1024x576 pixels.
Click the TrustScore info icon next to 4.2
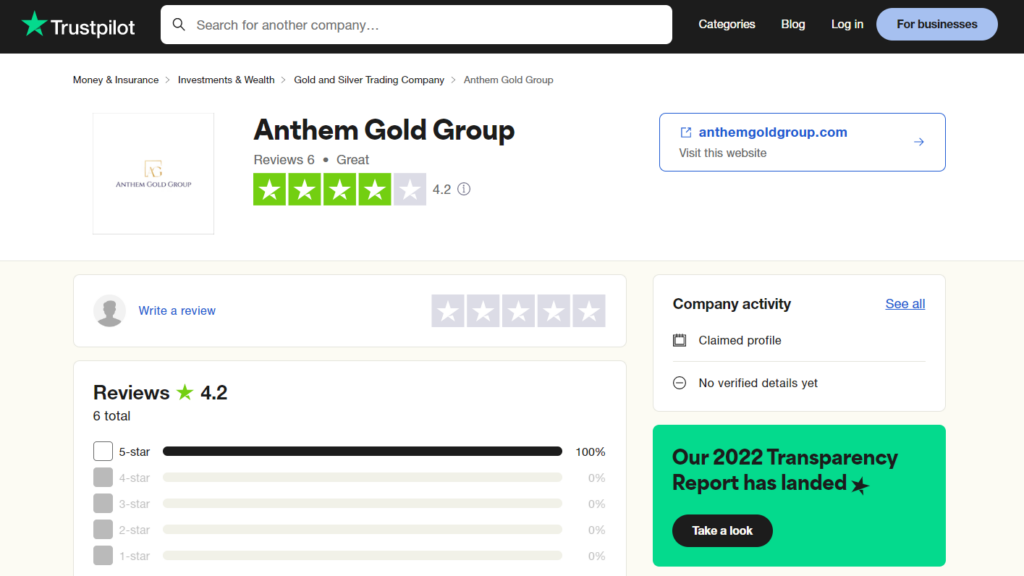464,189
